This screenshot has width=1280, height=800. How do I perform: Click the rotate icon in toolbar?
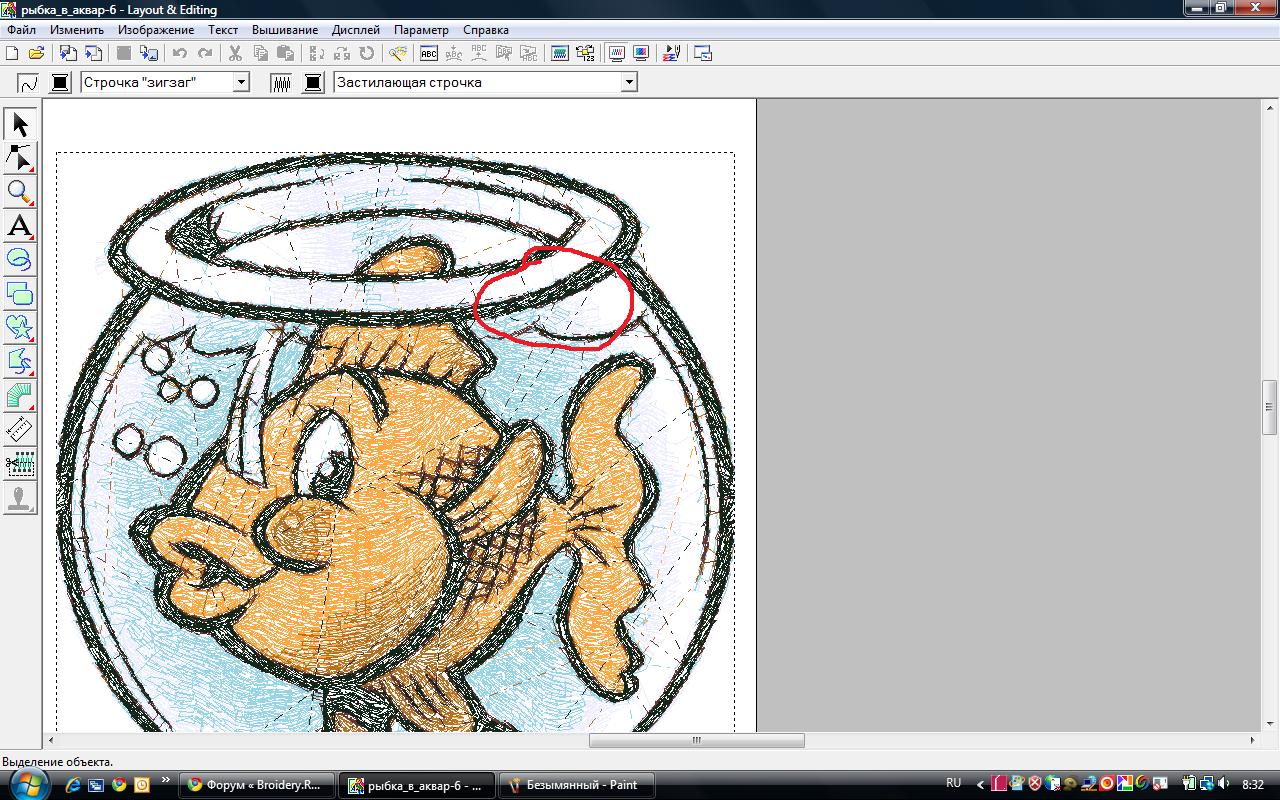point(367,54)
